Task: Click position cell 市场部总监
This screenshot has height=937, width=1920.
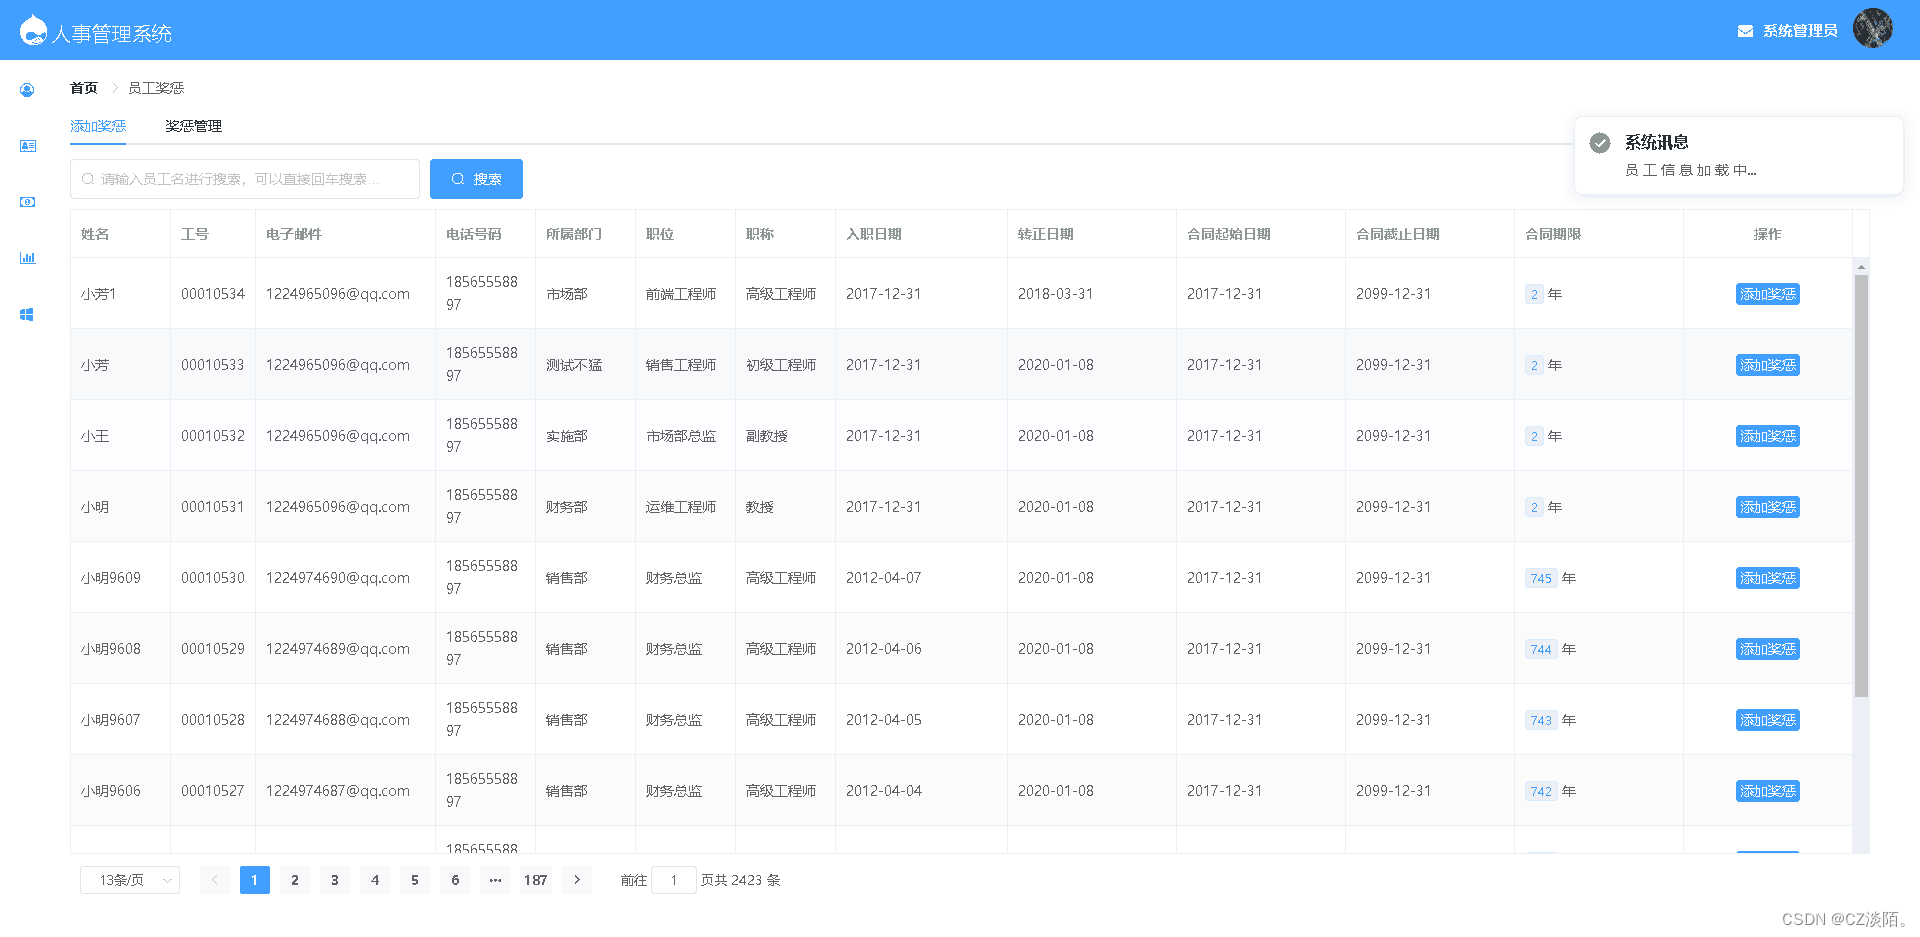Action: pos(681,436)
